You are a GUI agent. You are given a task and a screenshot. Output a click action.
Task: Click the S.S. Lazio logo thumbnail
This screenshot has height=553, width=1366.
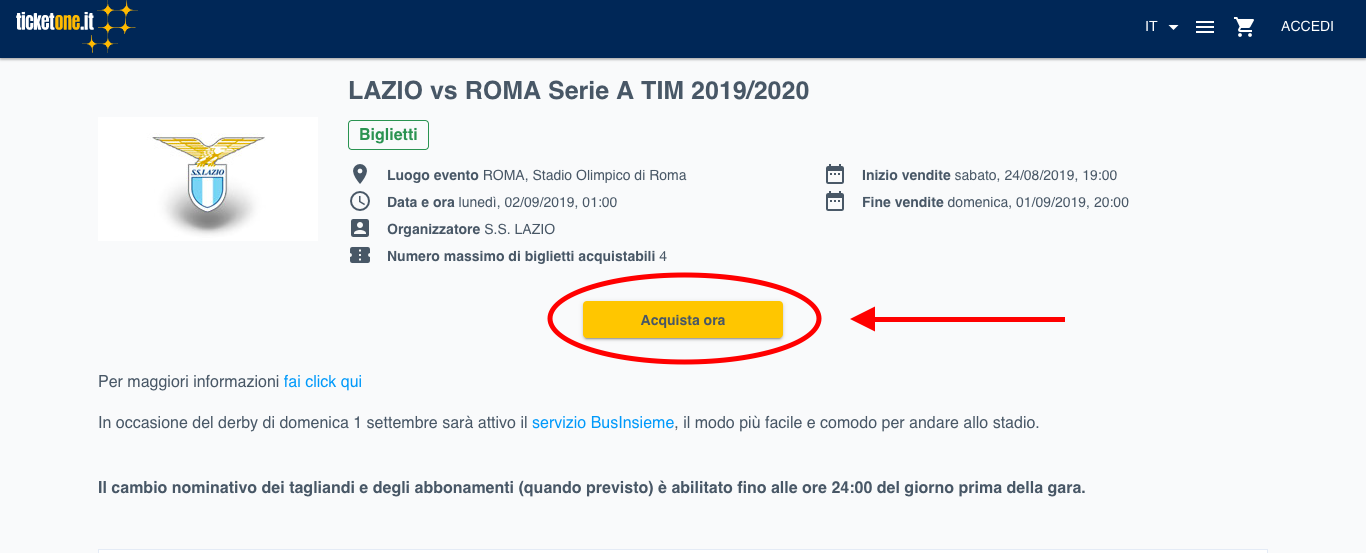tap(208, 179)
